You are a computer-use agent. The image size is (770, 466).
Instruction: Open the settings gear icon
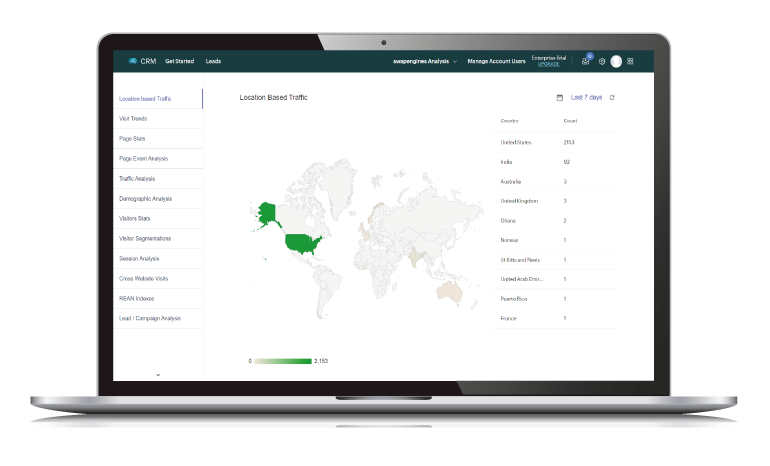pyautogui.click(x=602, y=61)
